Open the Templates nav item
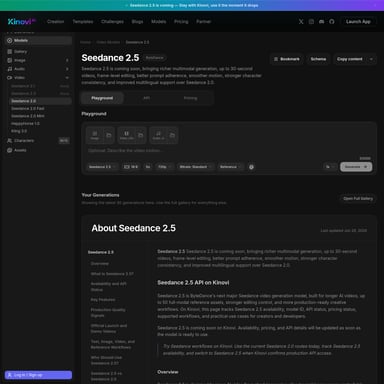 pos(83,22)
